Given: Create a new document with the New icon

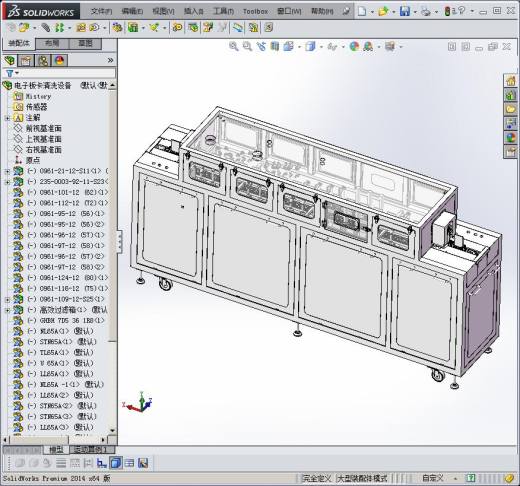Looking at the screenshot, I should point(362,11).
